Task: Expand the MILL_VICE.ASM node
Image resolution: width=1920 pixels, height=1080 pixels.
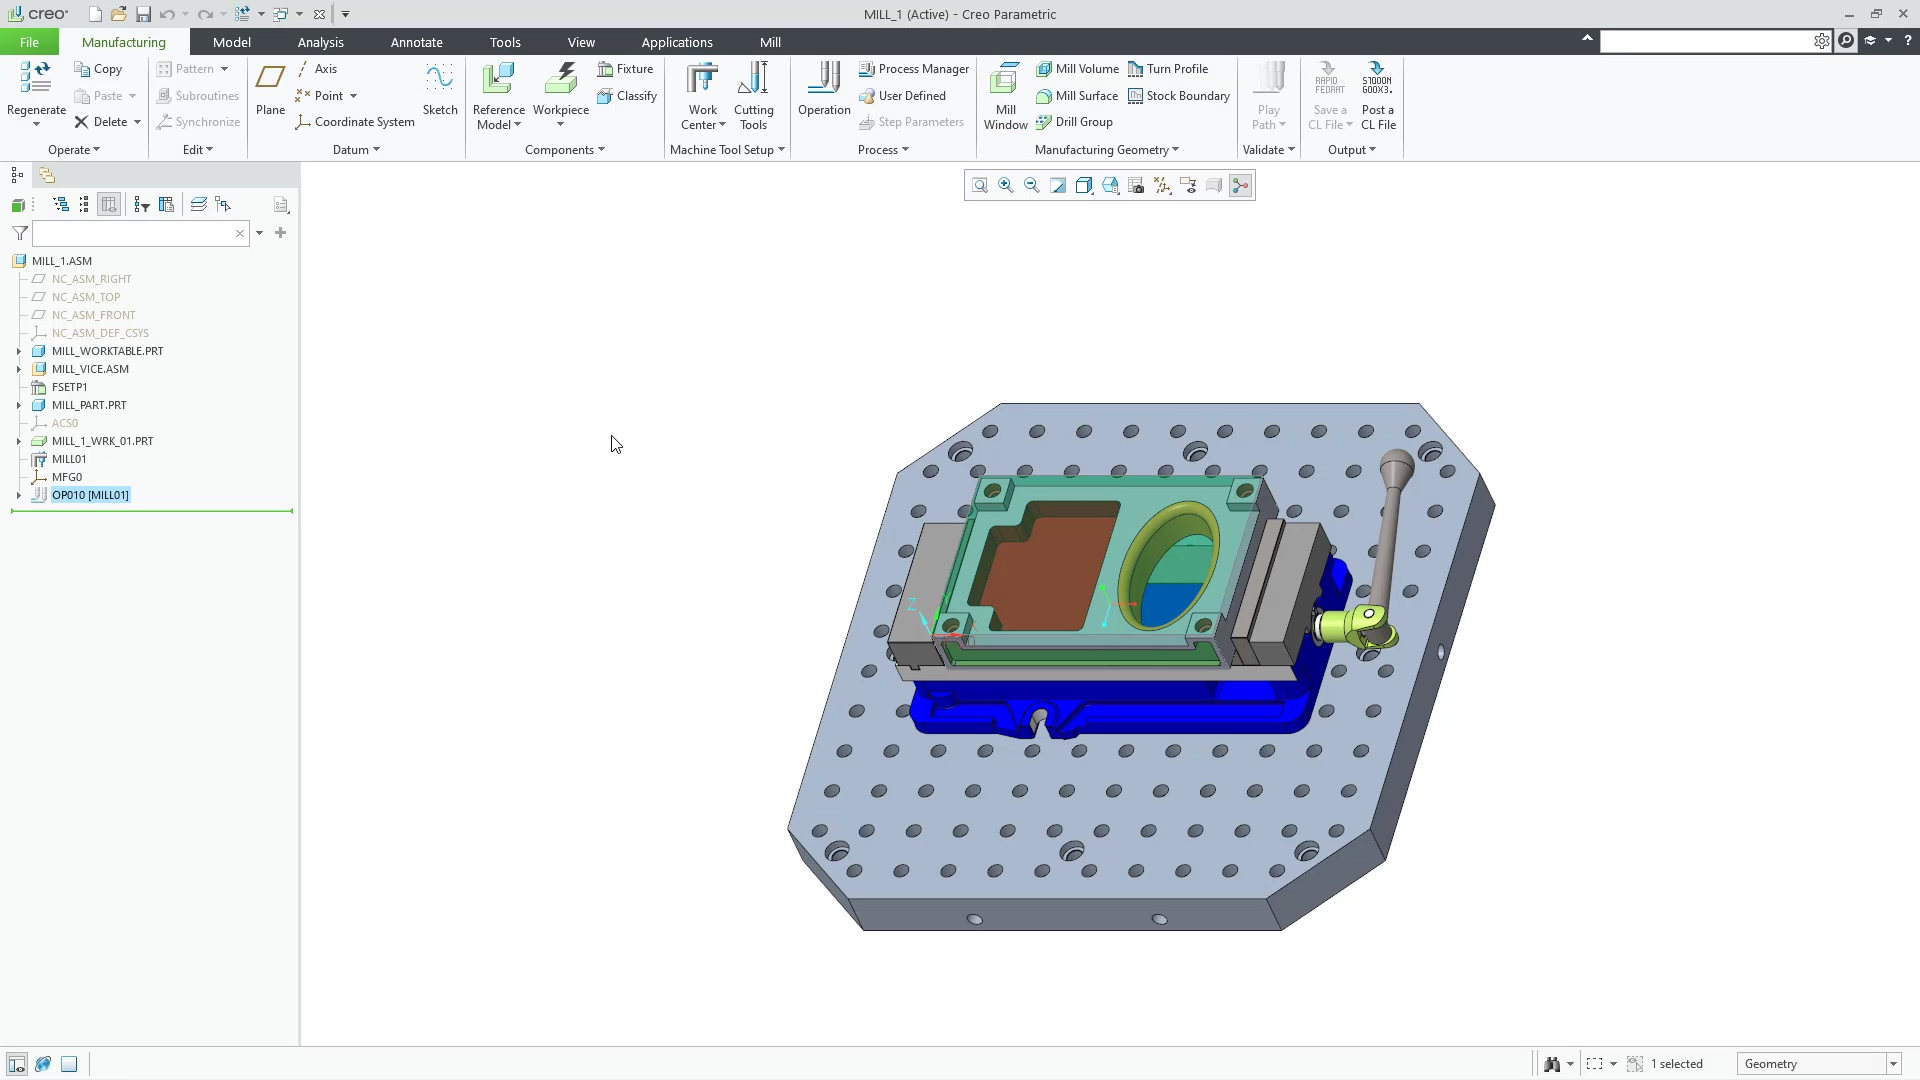Action: point(18,369)
